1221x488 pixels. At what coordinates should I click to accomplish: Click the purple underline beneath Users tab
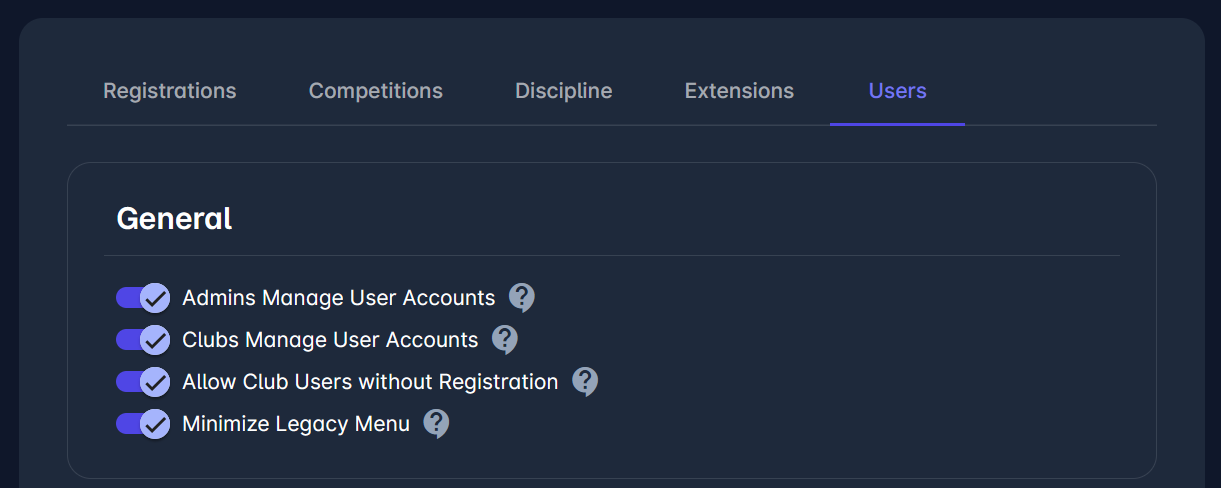(x=897, y=124)
